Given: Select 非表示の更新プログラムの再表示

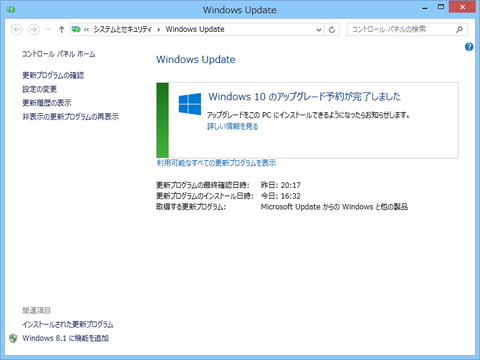Looking at the screenshot, I should coord(70,117).
